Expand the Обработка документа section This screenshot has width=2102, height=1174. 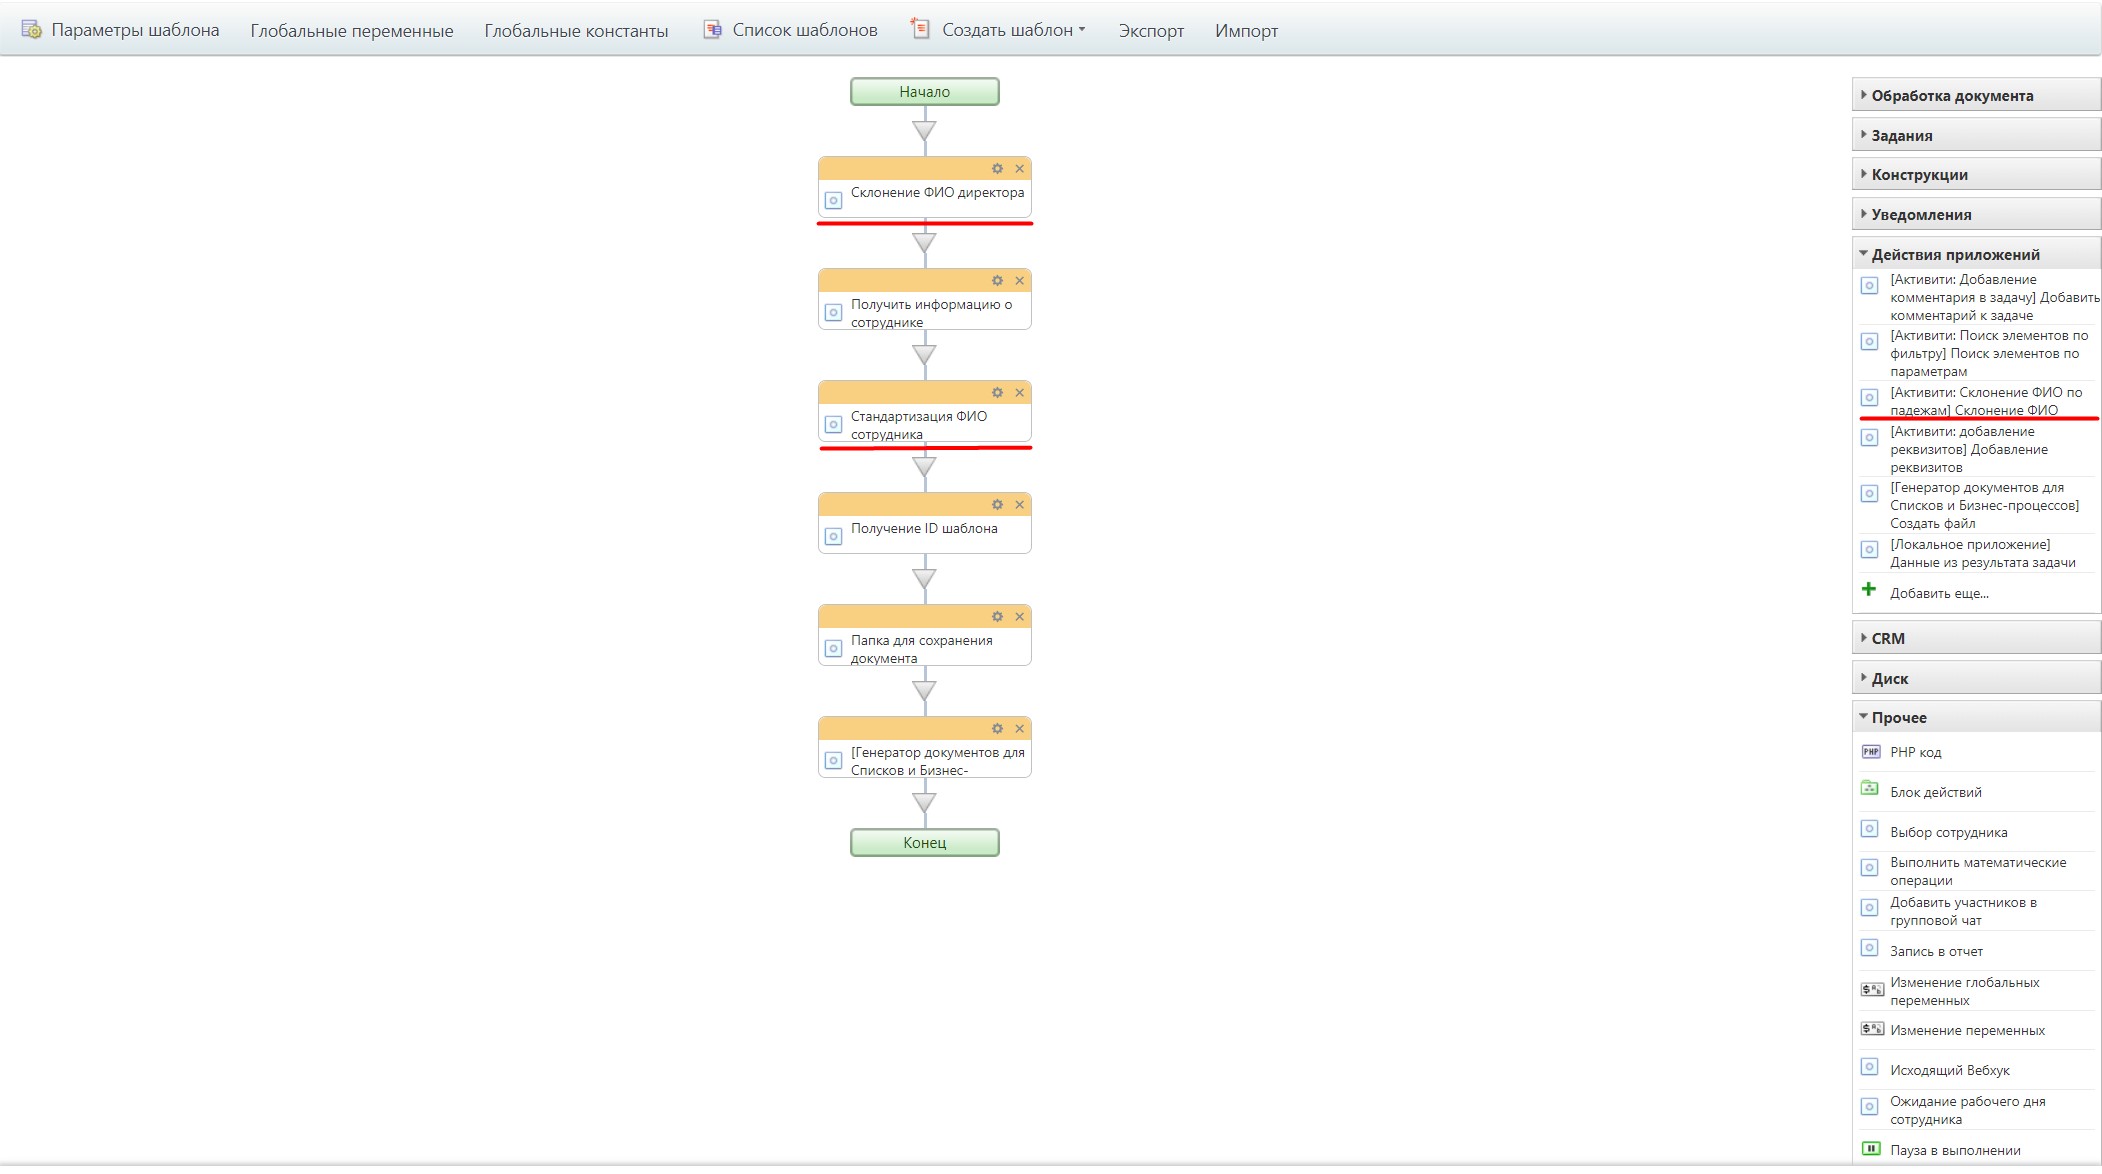point(1950,96)
